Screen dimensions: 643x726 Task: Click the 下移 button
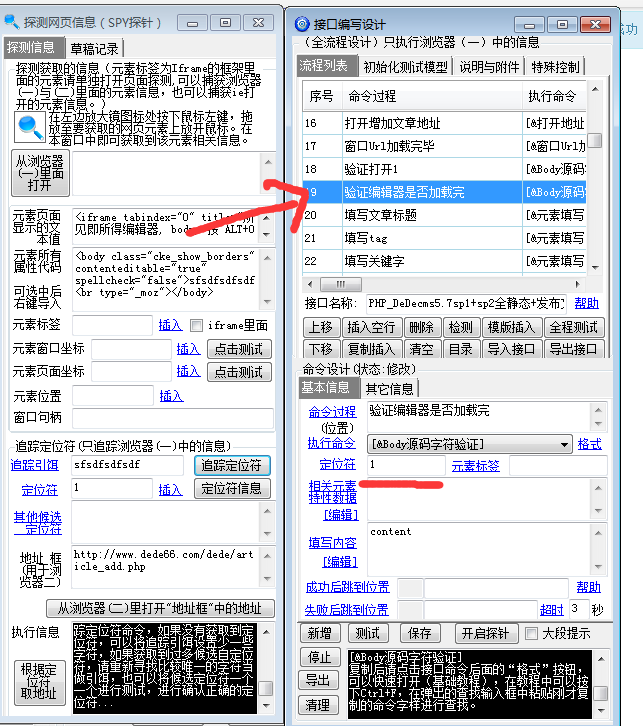(x=321, y=349)
